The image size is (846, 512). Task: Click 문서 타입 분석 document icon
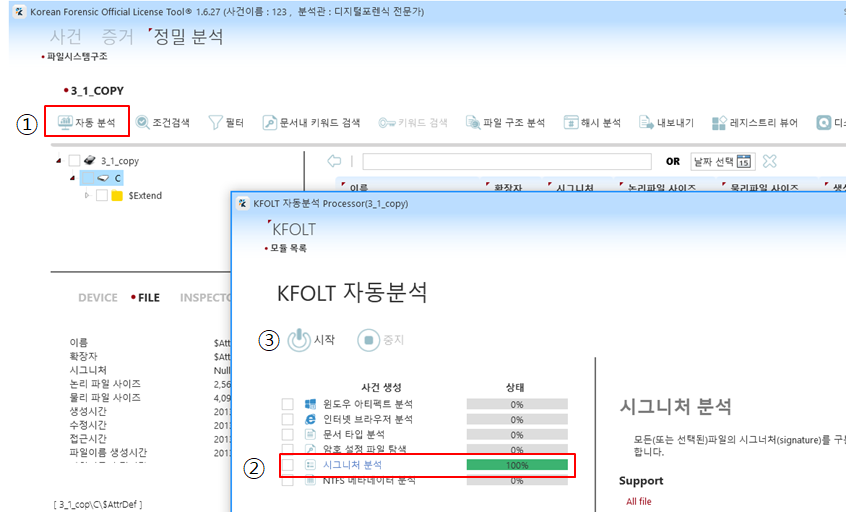[x=310, y=434]
